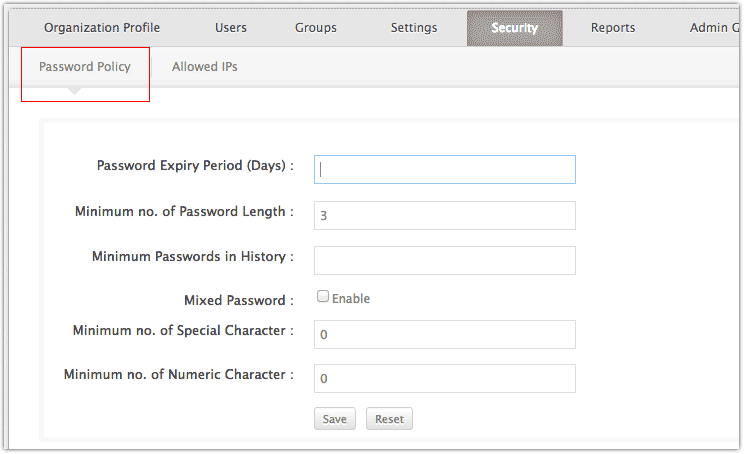The width and height of the screenshot is (744, 454).
Task: Switch to the Users tab
Action: 231,28
